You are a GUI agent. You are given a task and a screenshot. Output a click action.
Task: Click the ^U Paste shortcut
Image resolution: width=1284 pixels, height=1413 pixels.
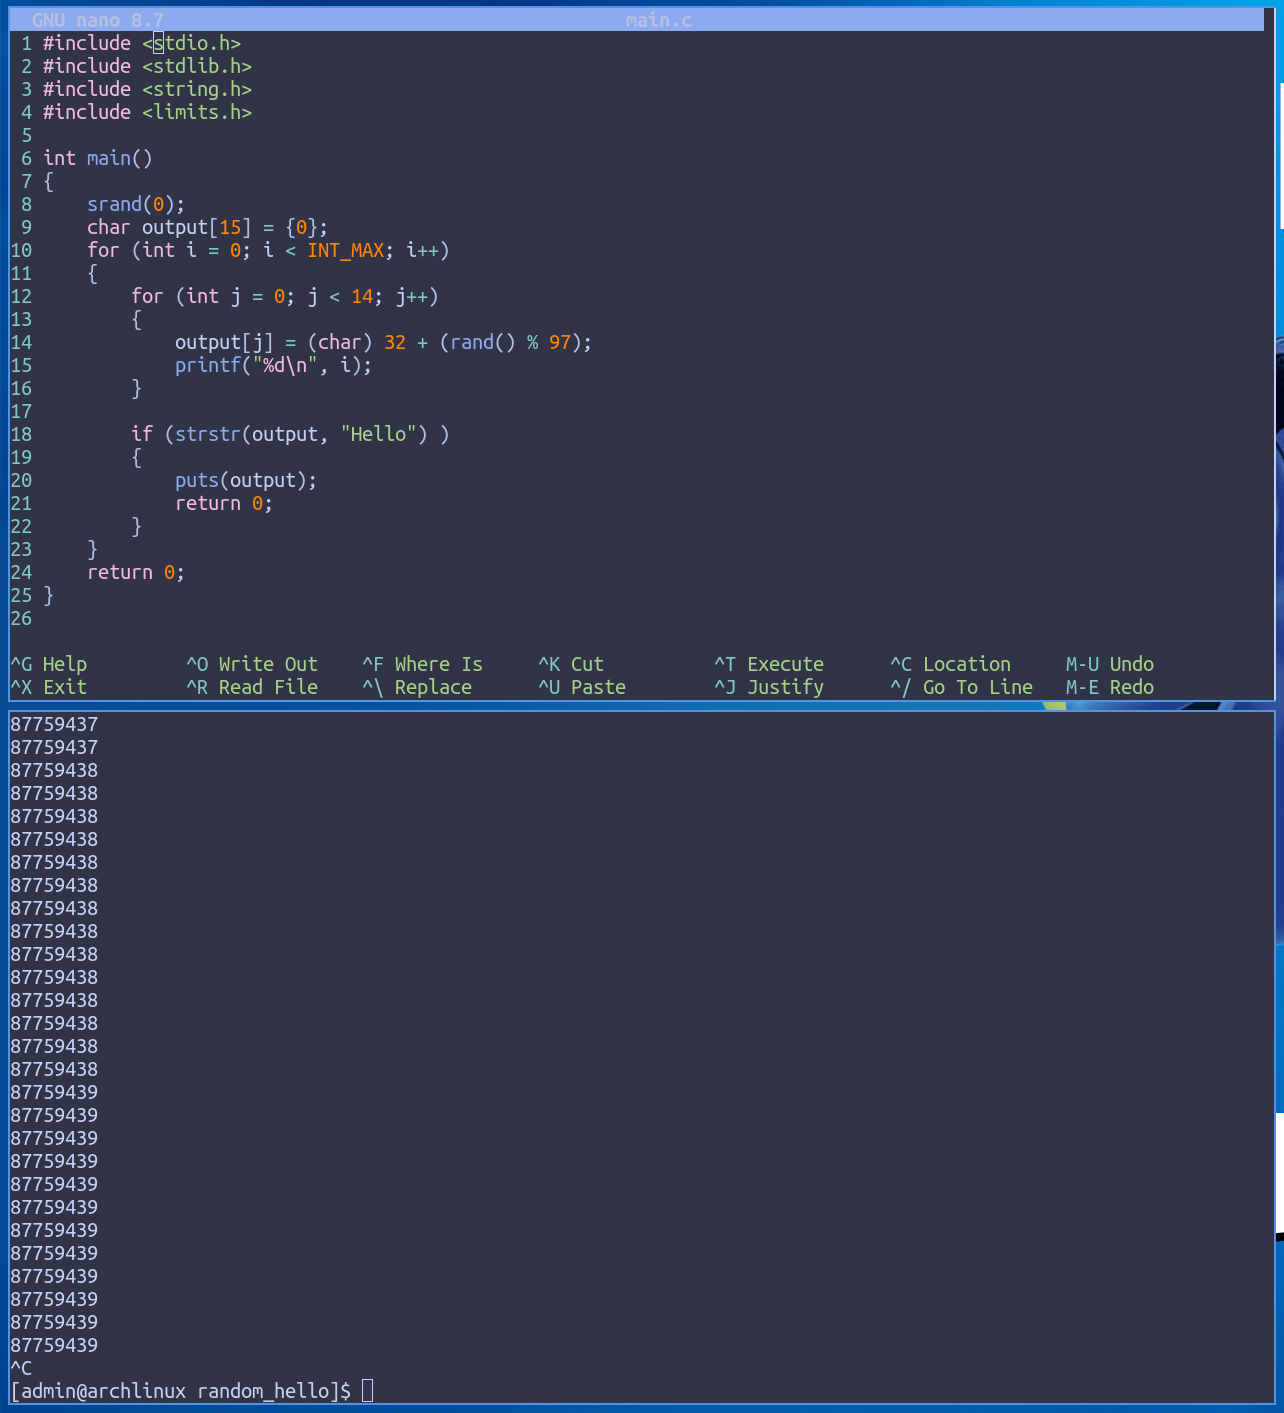pyautogui.click(x=582, y=687)
